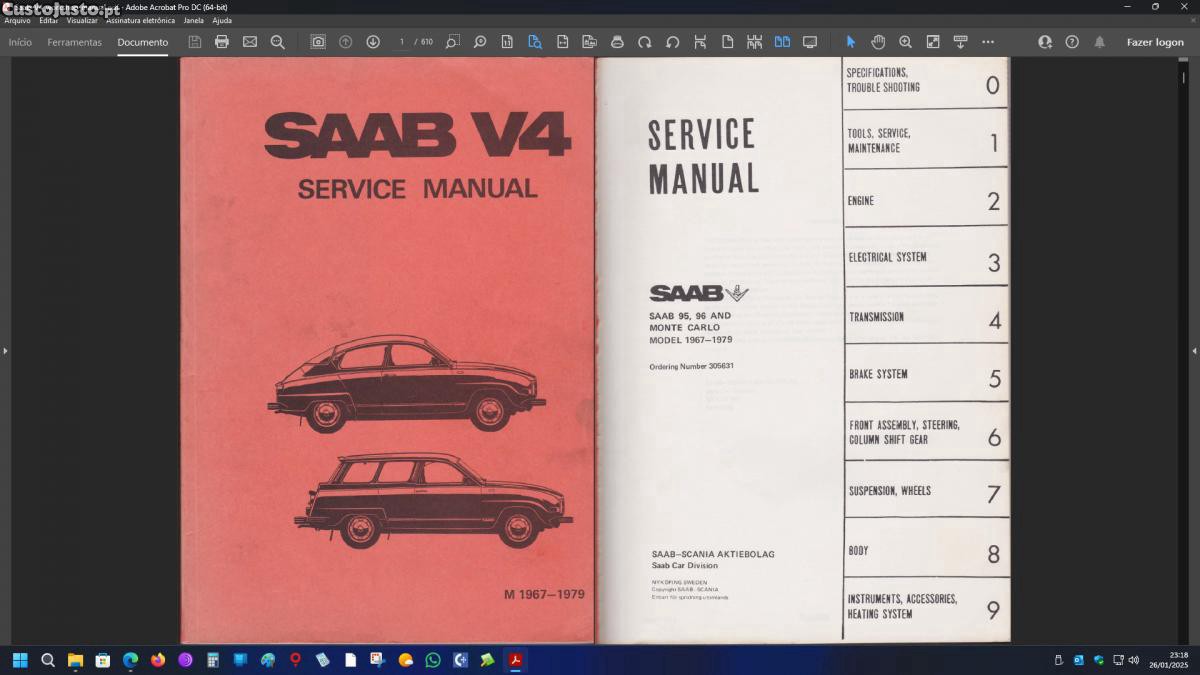Open the Arquivo menu
The image size is (1200, 675).
point(17,20)
